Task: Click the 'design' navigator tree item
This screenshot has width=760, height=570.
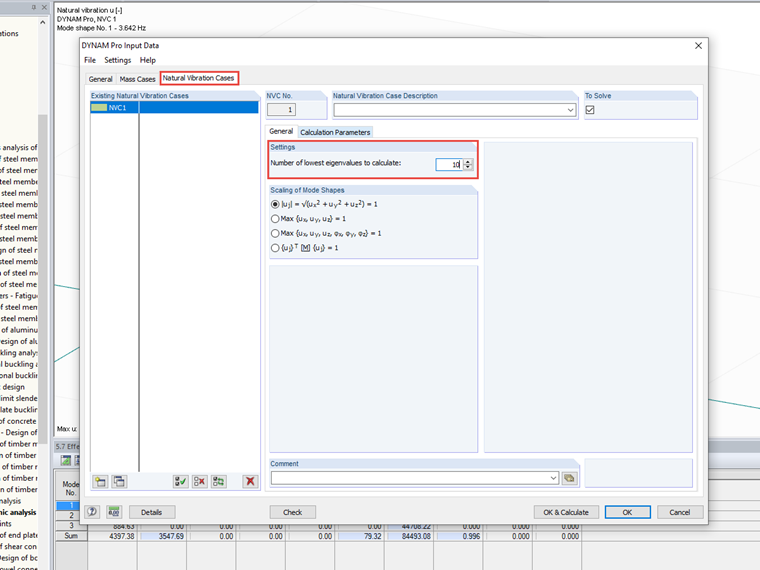Action: (13, 387)
